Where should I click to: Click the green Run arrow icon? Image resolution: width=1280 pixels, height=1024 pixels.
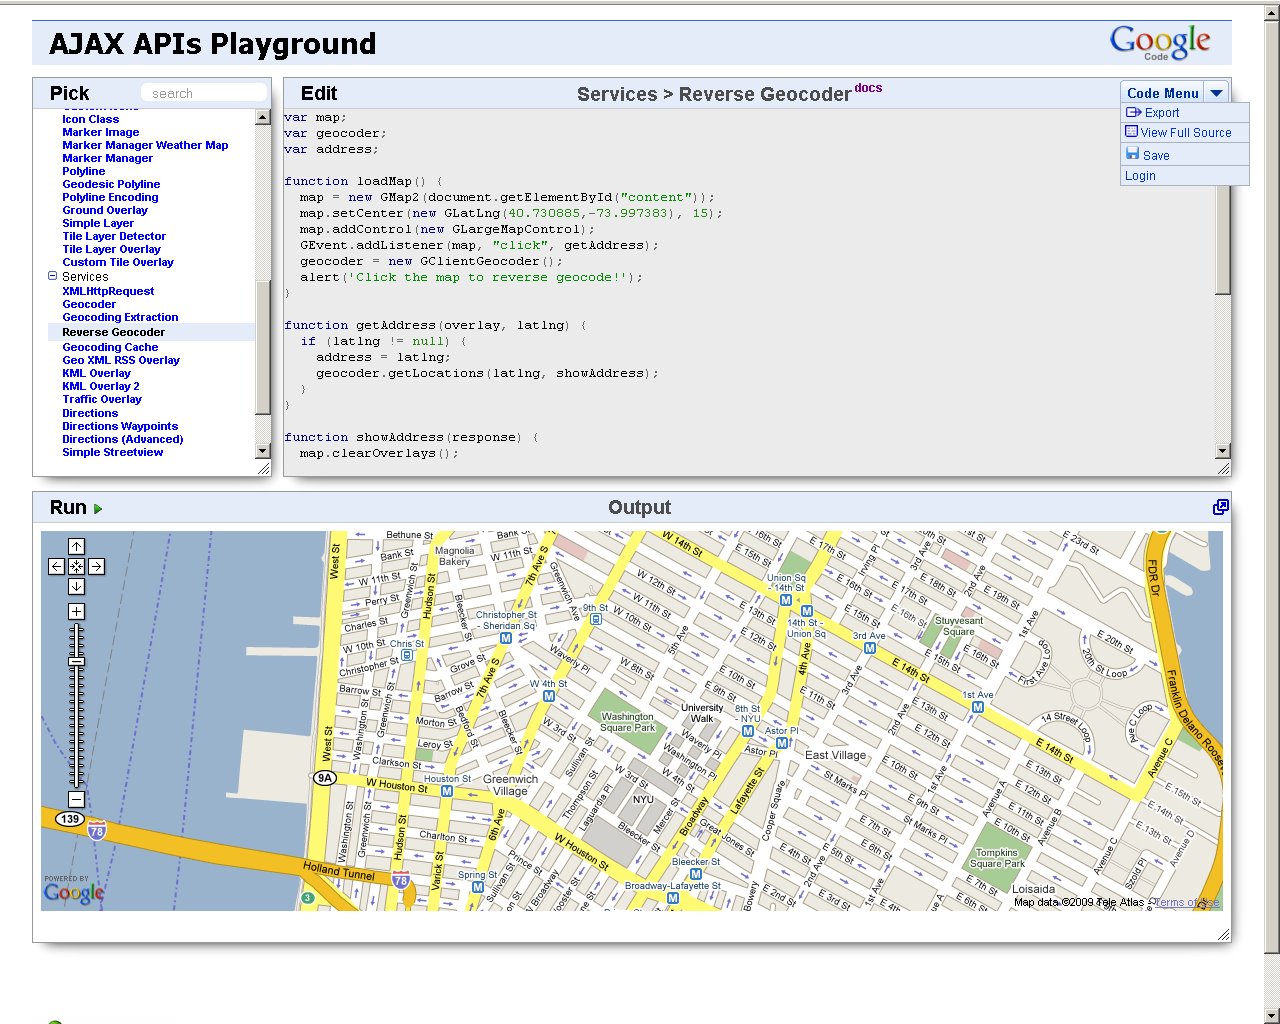(x=98, y=509)
